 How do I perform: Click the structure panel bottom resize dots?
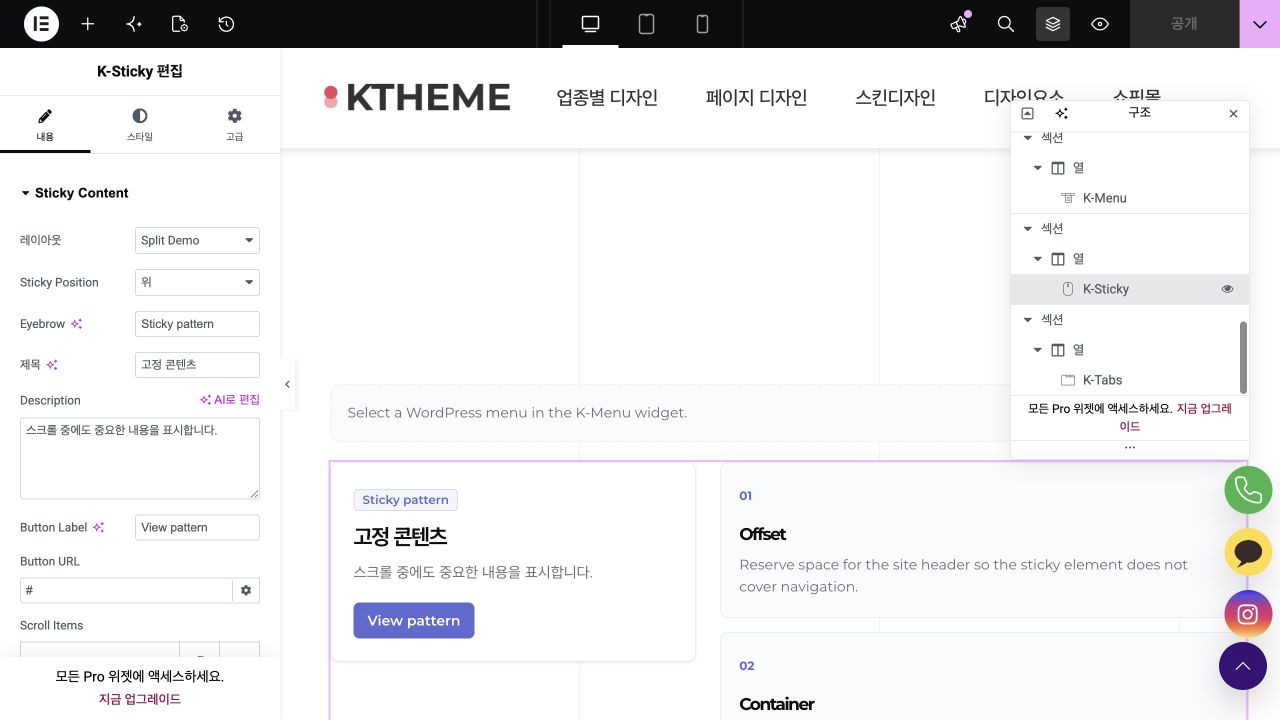pyautogui.click(x=1130, y=448)
